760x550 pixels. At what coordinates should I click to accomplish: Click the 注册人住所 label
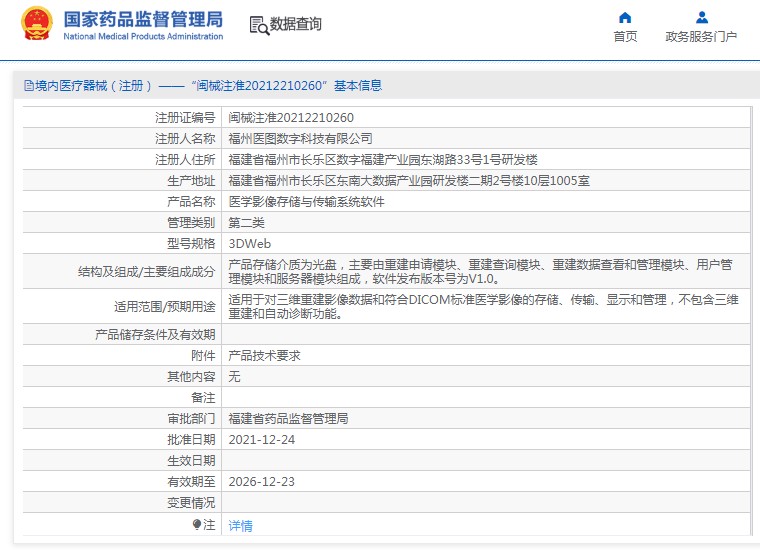[185, 159]
